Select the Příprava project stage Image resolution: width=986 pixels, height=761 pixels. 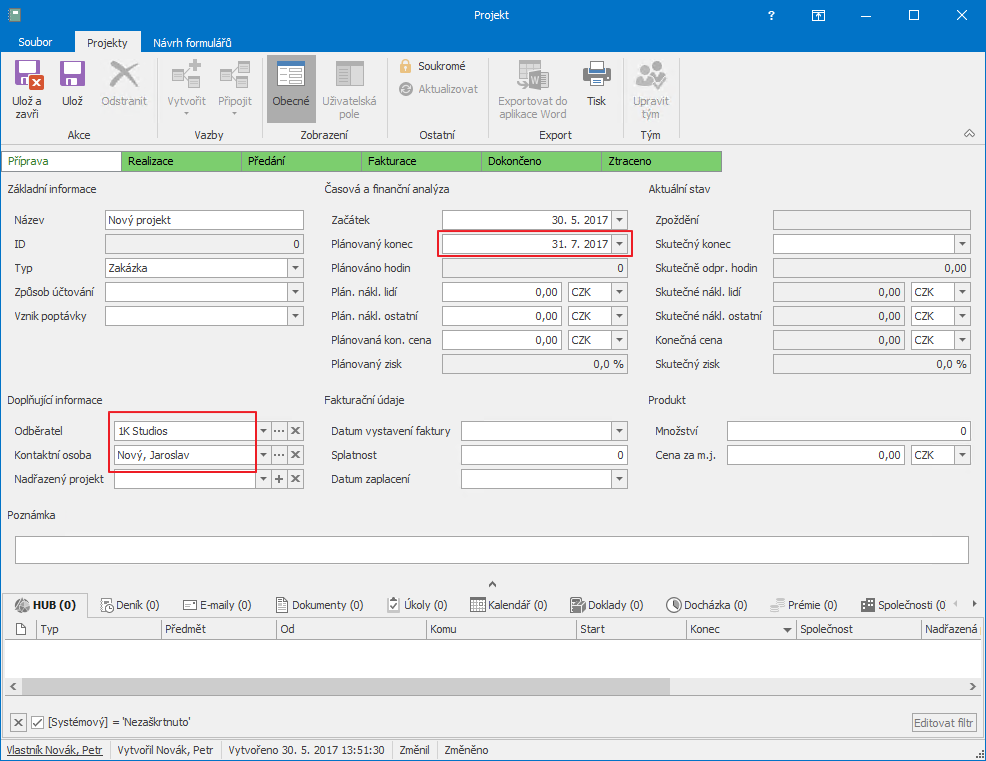tap(61, 161)
